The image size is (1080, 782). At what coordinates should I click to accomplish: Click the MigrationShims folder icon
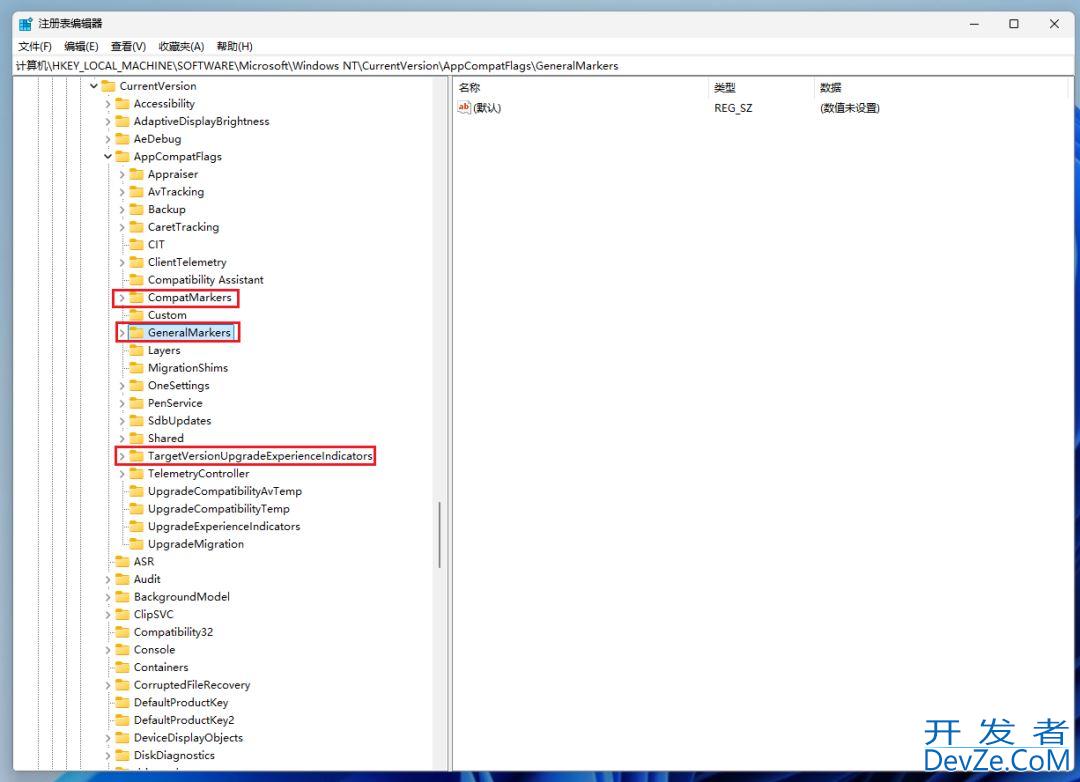(136, 367)
